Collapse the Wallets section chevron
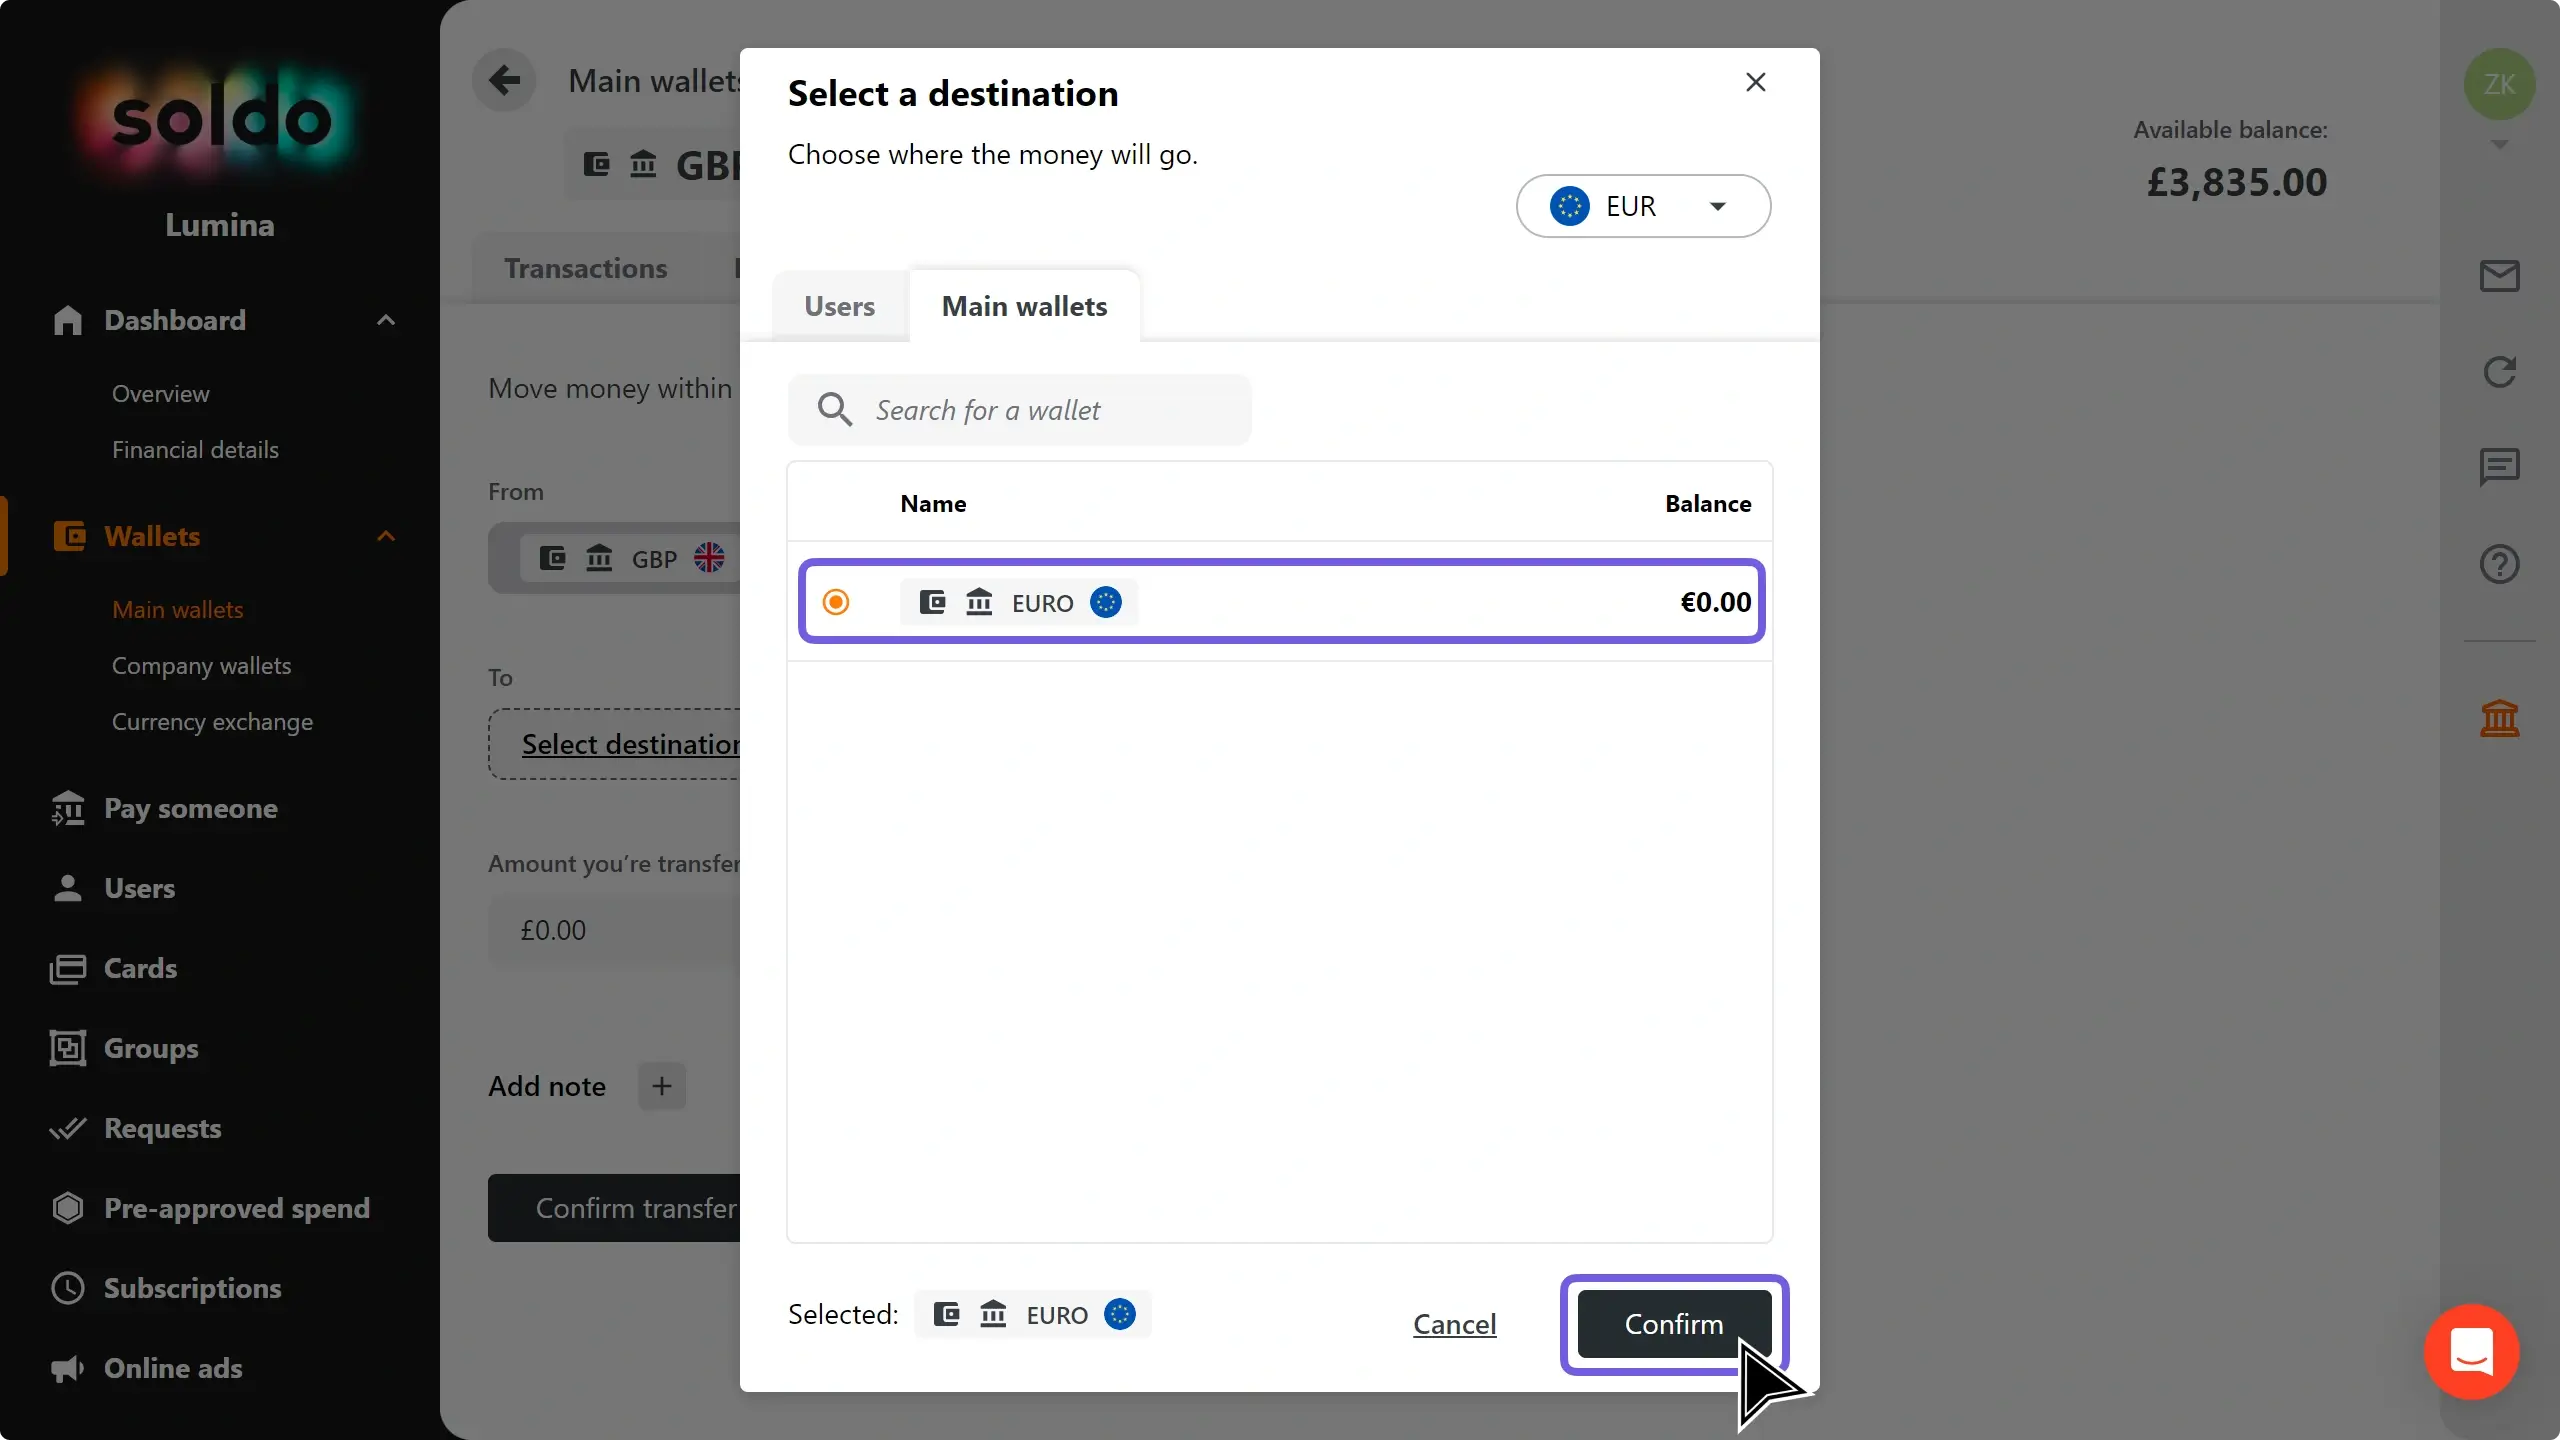The image size is (2560, 1440). [386, 536]
